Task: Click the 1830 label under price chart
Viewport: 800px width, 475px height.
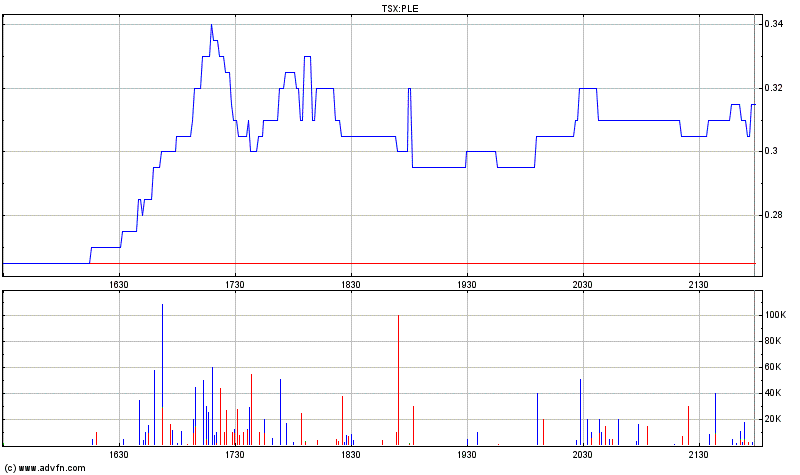Action: 351,285
